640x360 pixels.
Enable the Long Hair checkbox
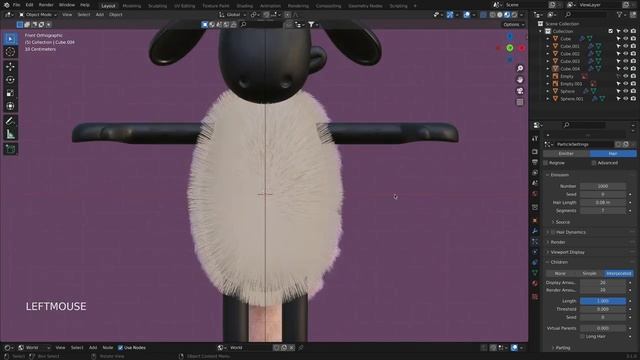pos(582,336)
